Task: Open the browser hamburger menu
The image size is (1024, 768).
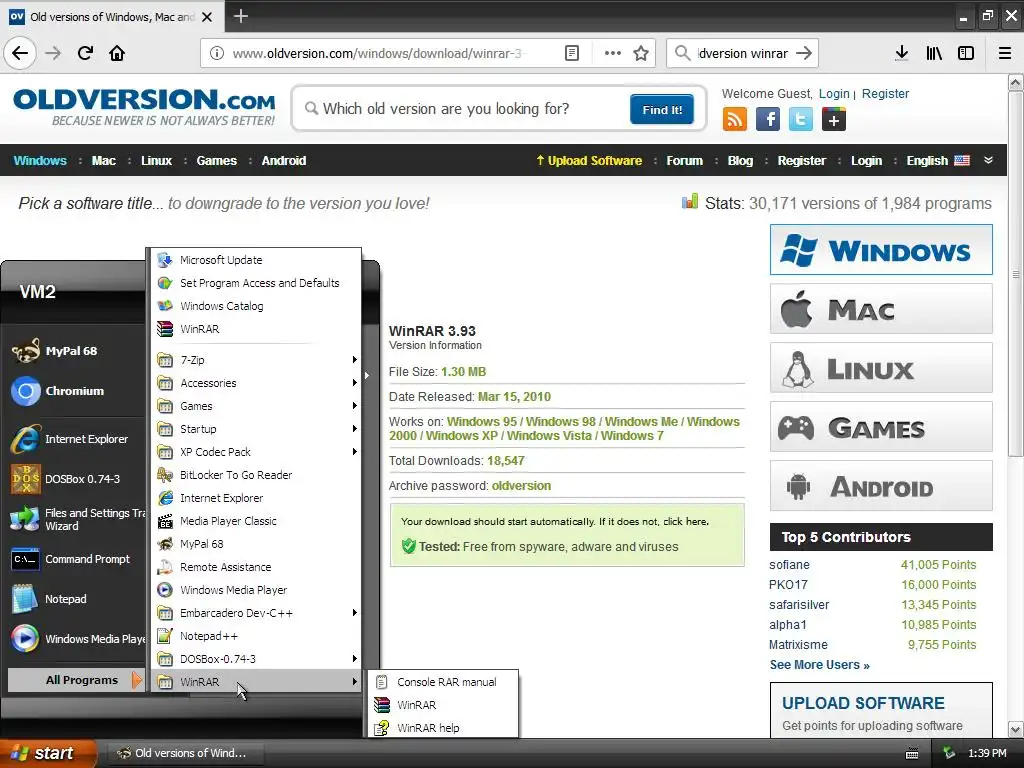Action: click(1004, 53)
